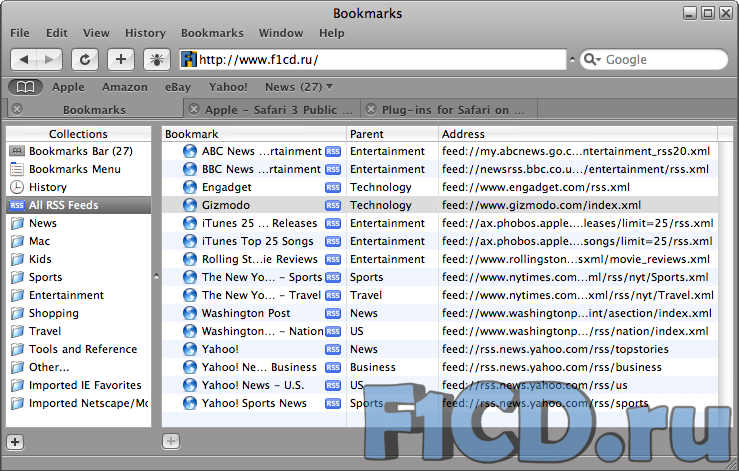Select the Entertainment folder in Collections
This screenshot has width=739, height=471.
pyautogui.click(x=79, y=295)
